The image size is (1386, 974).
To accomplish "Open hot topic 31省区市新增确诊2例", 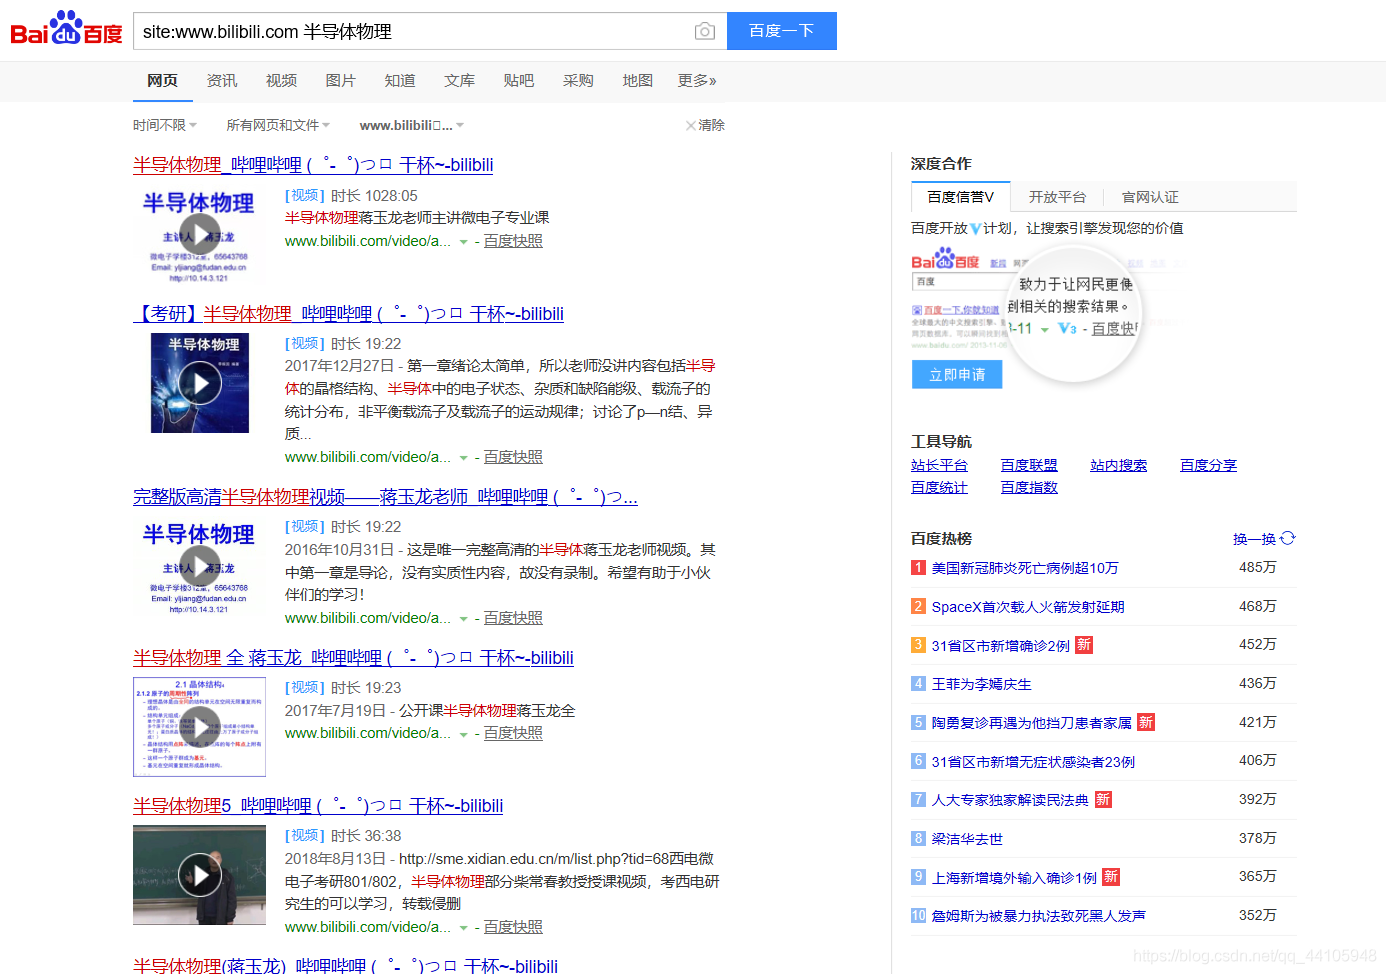I will (x=1001, y=646).
